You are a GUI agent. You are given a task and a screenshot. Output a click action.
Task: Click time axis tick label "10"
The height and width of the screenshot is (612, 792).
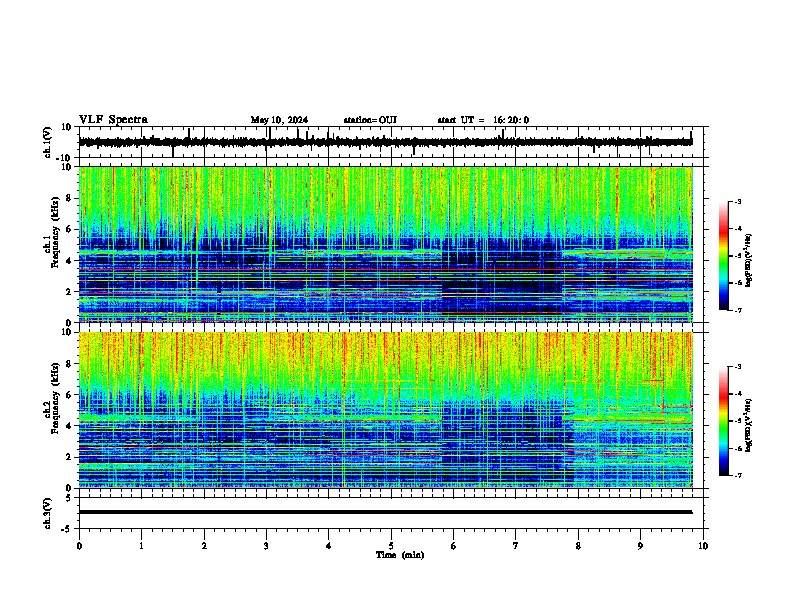click(703, 546)
